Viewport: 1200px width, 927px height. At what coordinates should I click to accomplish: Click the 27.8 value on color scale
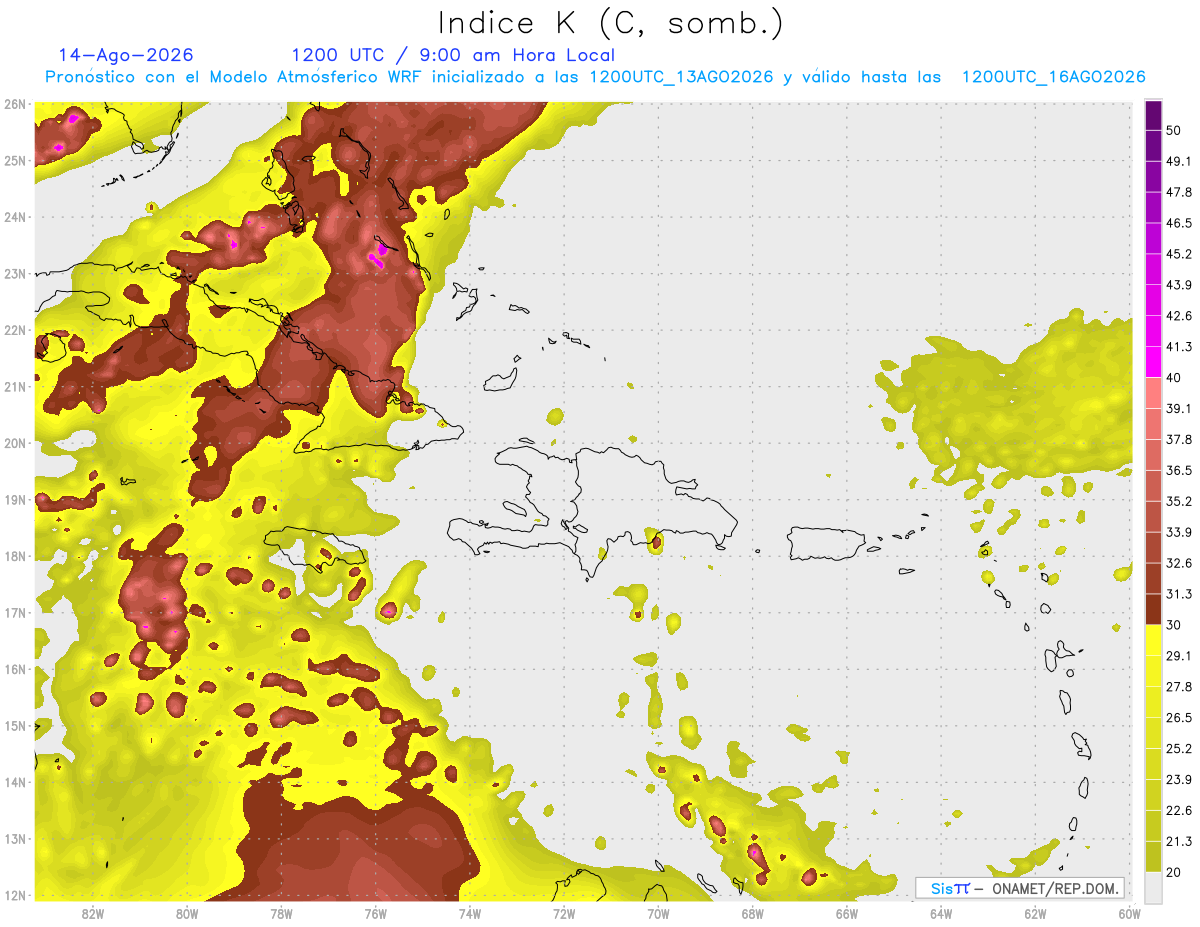tap(1178, 687)
